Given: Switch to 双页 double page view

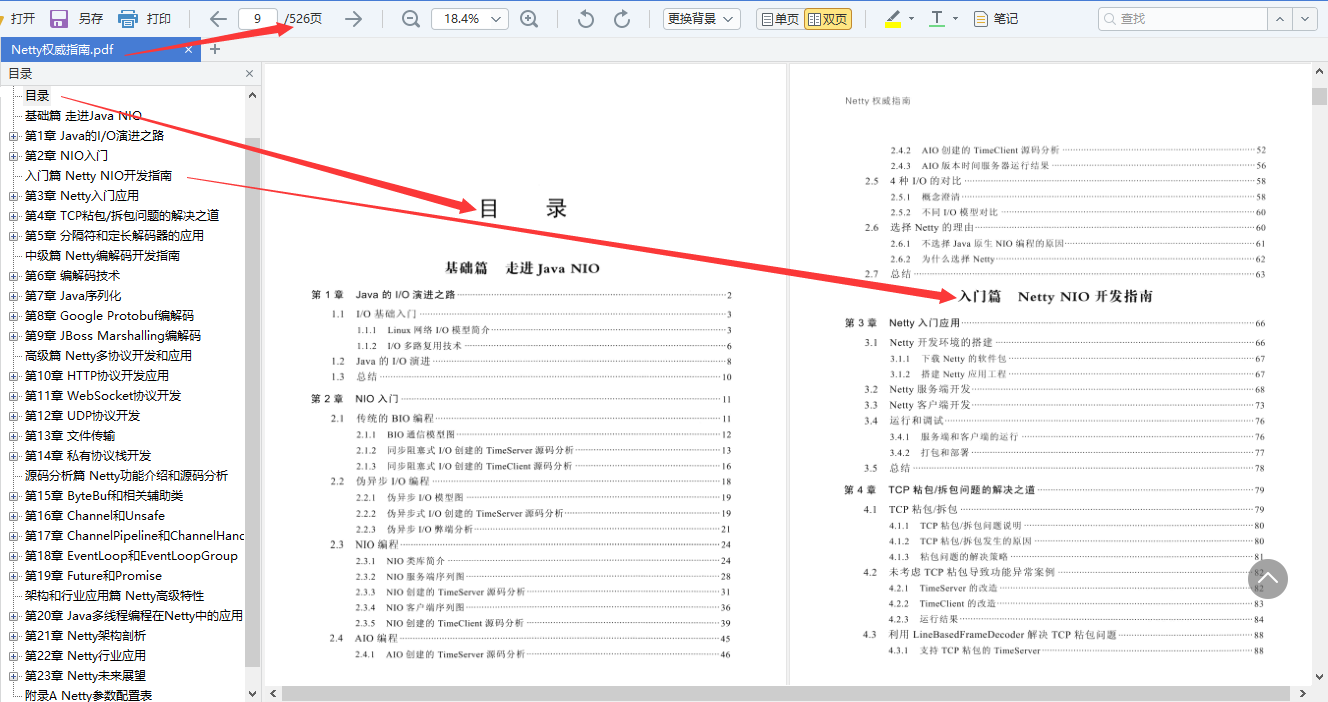Looking at the screenshot, I should pos(828,18).
